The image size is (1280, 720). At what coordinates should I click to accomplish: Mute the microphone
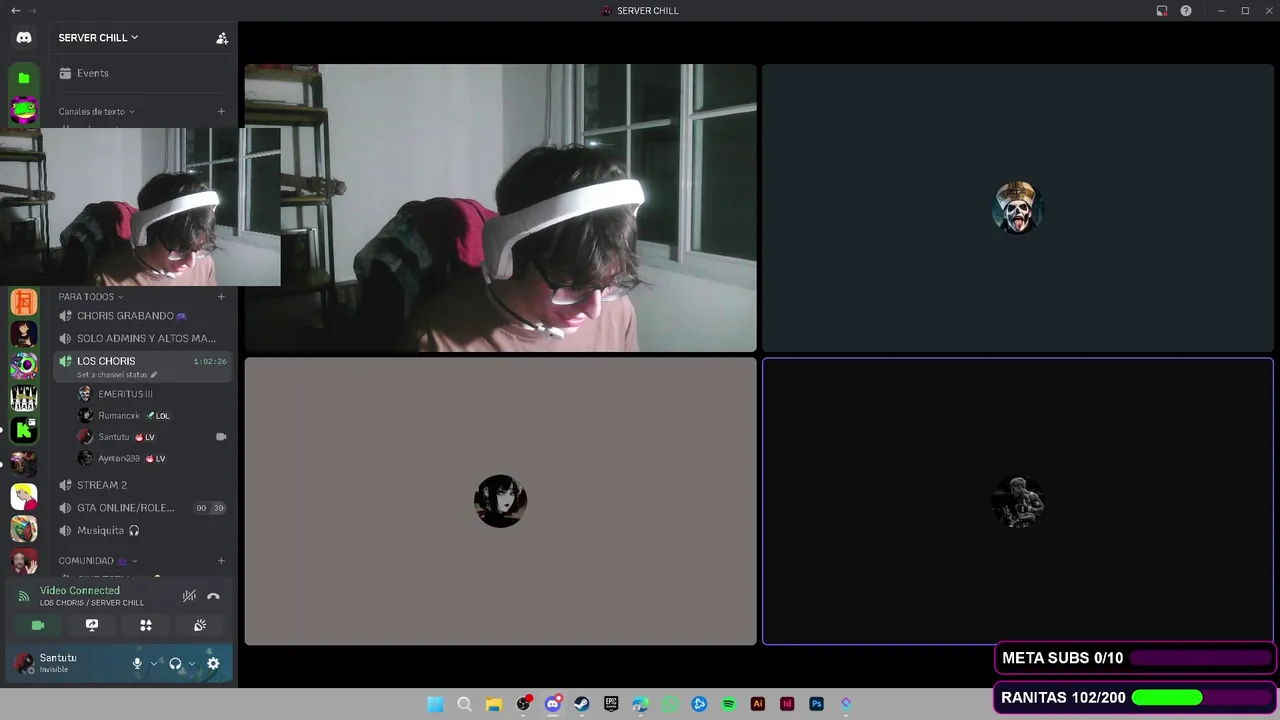(x=137, y=663)
